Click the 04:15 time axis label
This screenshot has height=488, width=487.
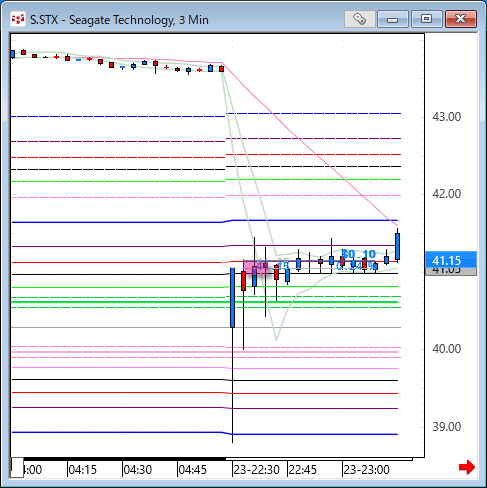[x=82, y=470]
